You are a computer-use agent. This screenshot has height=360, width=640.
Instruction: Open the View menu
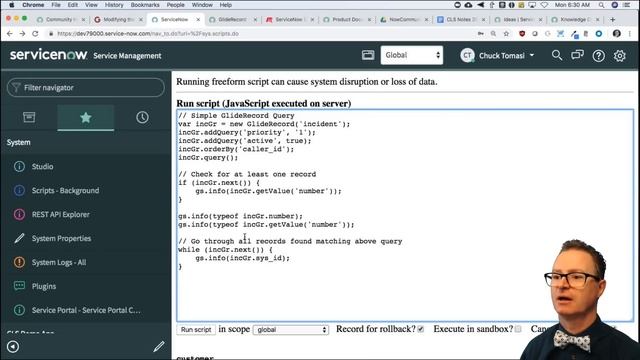click(91, 5)
